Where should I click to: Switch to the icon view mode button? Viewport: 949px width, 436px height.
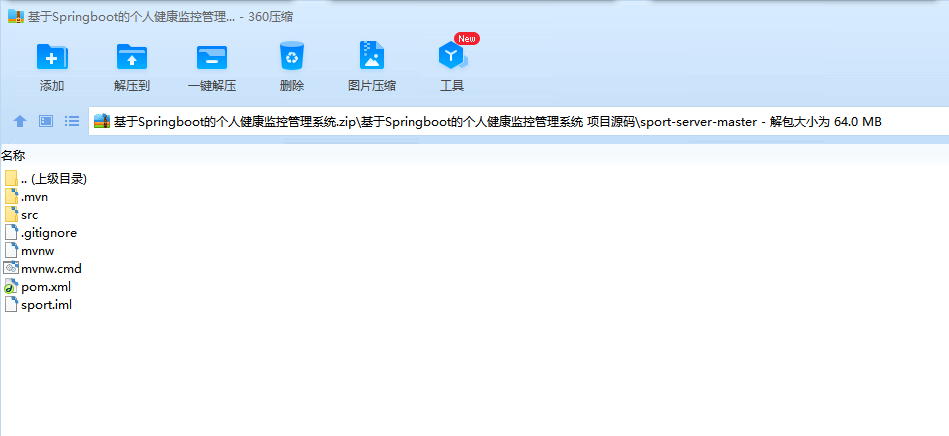pyautogui.click(x=46, y=121)
